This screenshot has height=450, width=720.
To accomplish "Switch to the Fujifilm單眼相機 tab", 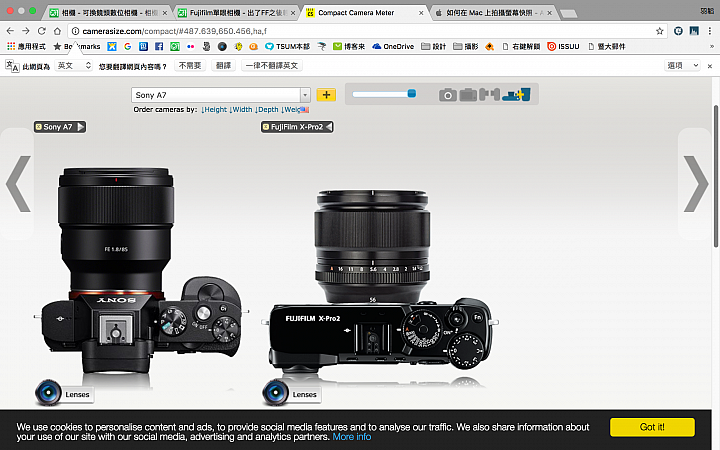I will pyautogui.click(x=237, y=13).
